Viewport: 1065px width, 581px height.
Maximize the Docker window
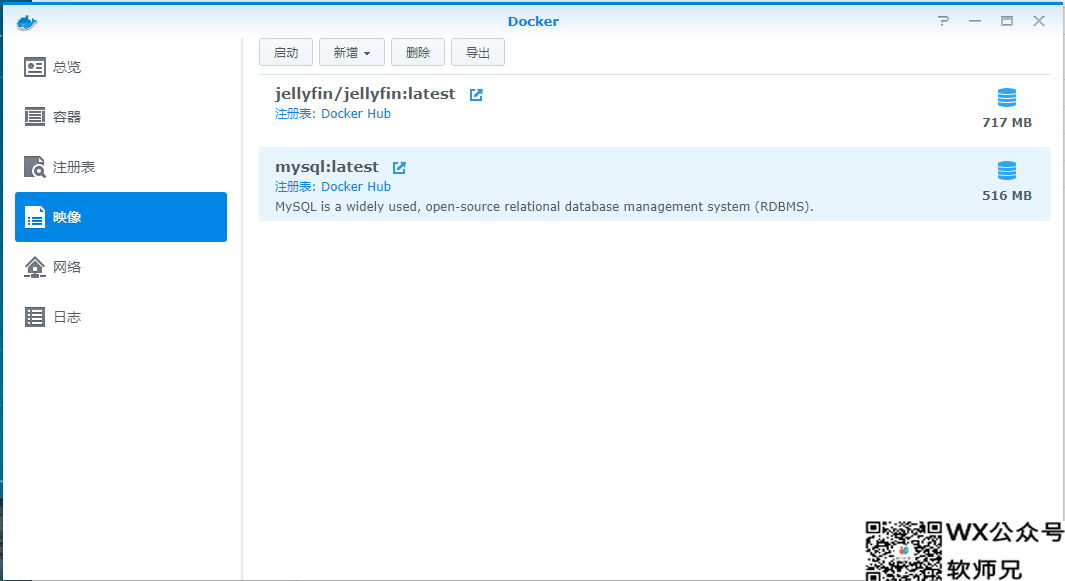point(1007,21)
